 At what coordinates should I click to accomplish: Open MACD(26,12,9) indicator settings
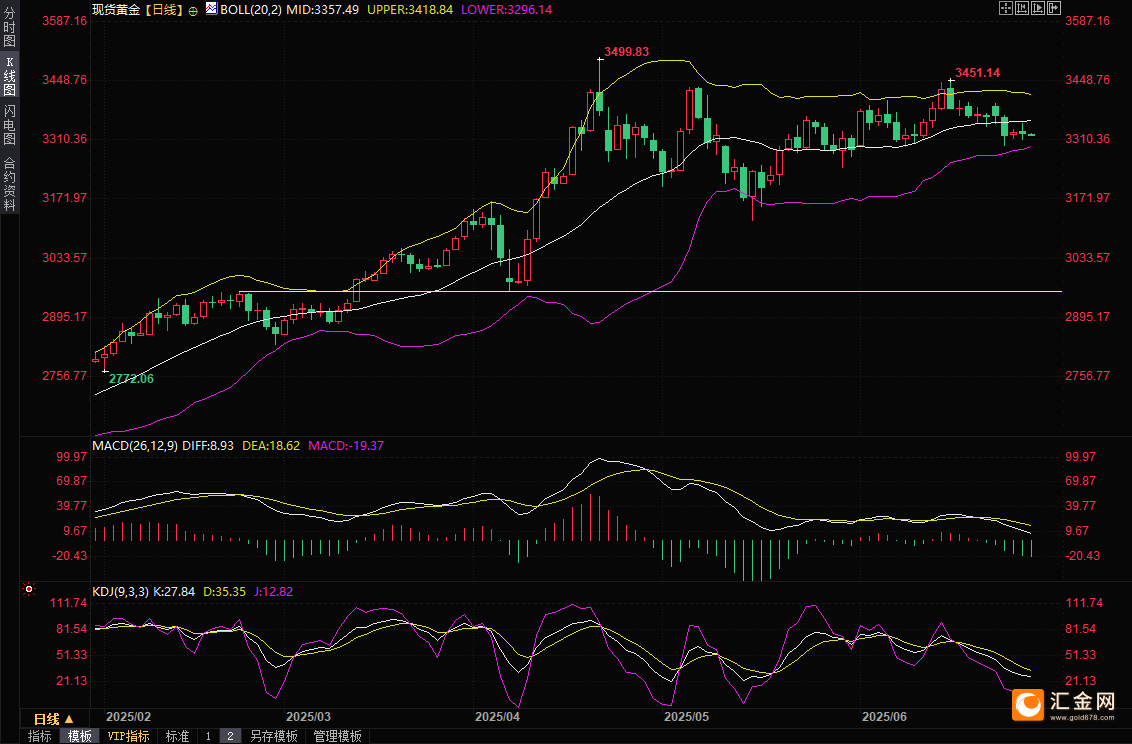[135, 445]
